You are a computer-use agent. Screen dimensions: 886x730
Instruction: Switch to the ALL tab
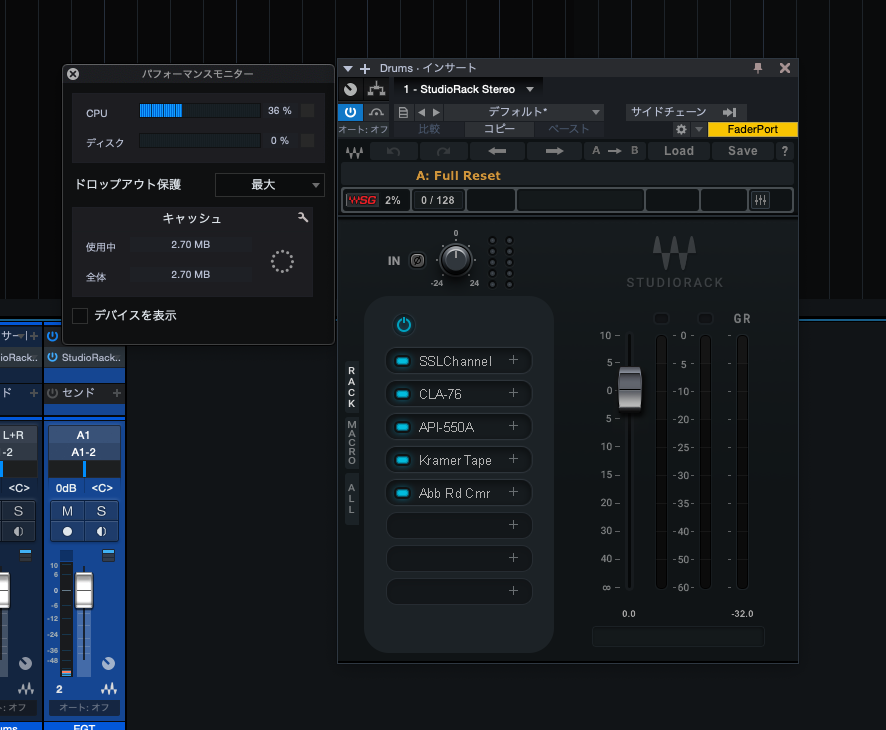[351, 498]
